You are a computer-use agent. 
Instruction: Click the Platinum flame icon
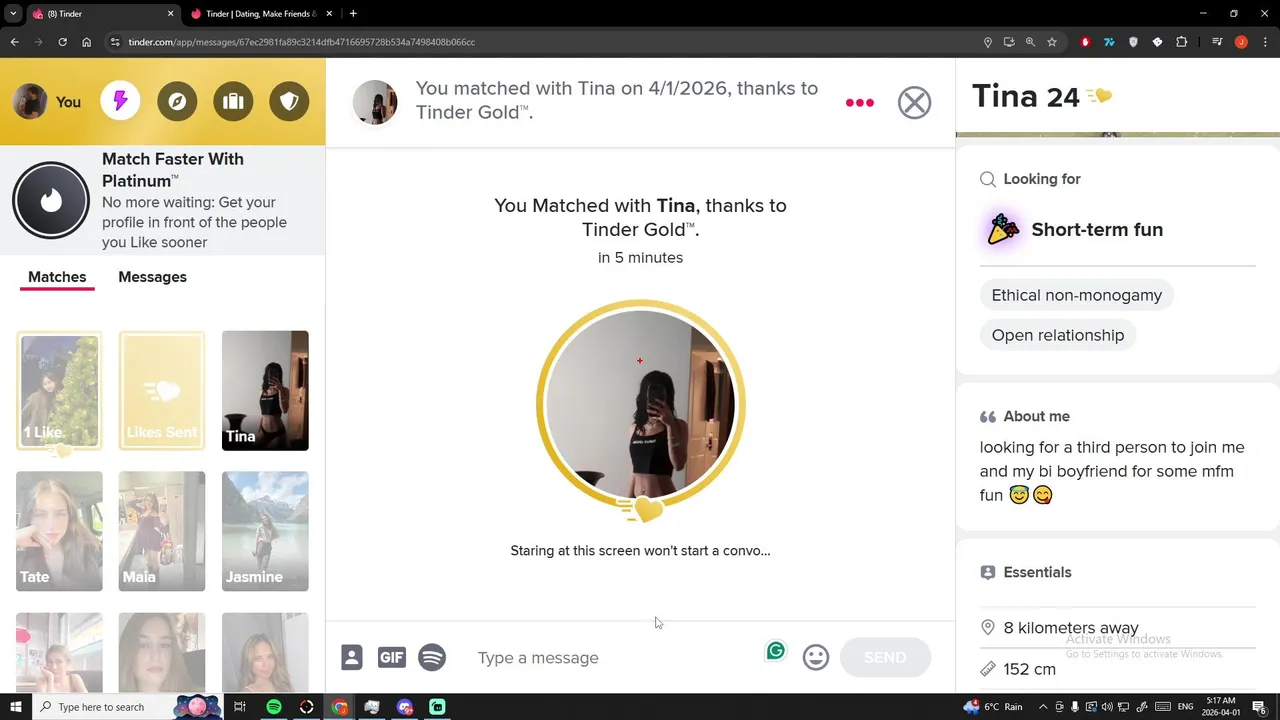pos(51,200)
